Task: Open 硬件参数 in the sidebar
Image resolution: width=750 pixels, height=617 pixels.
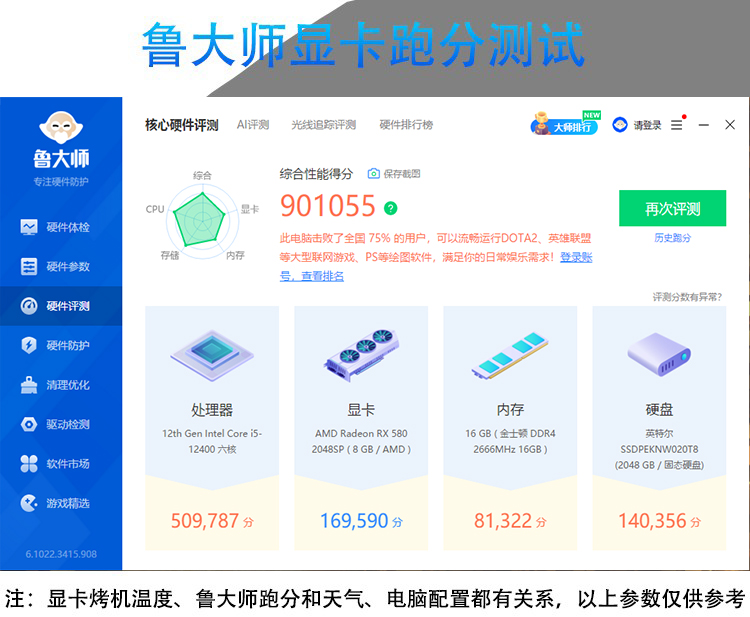Action: (61, 266)
